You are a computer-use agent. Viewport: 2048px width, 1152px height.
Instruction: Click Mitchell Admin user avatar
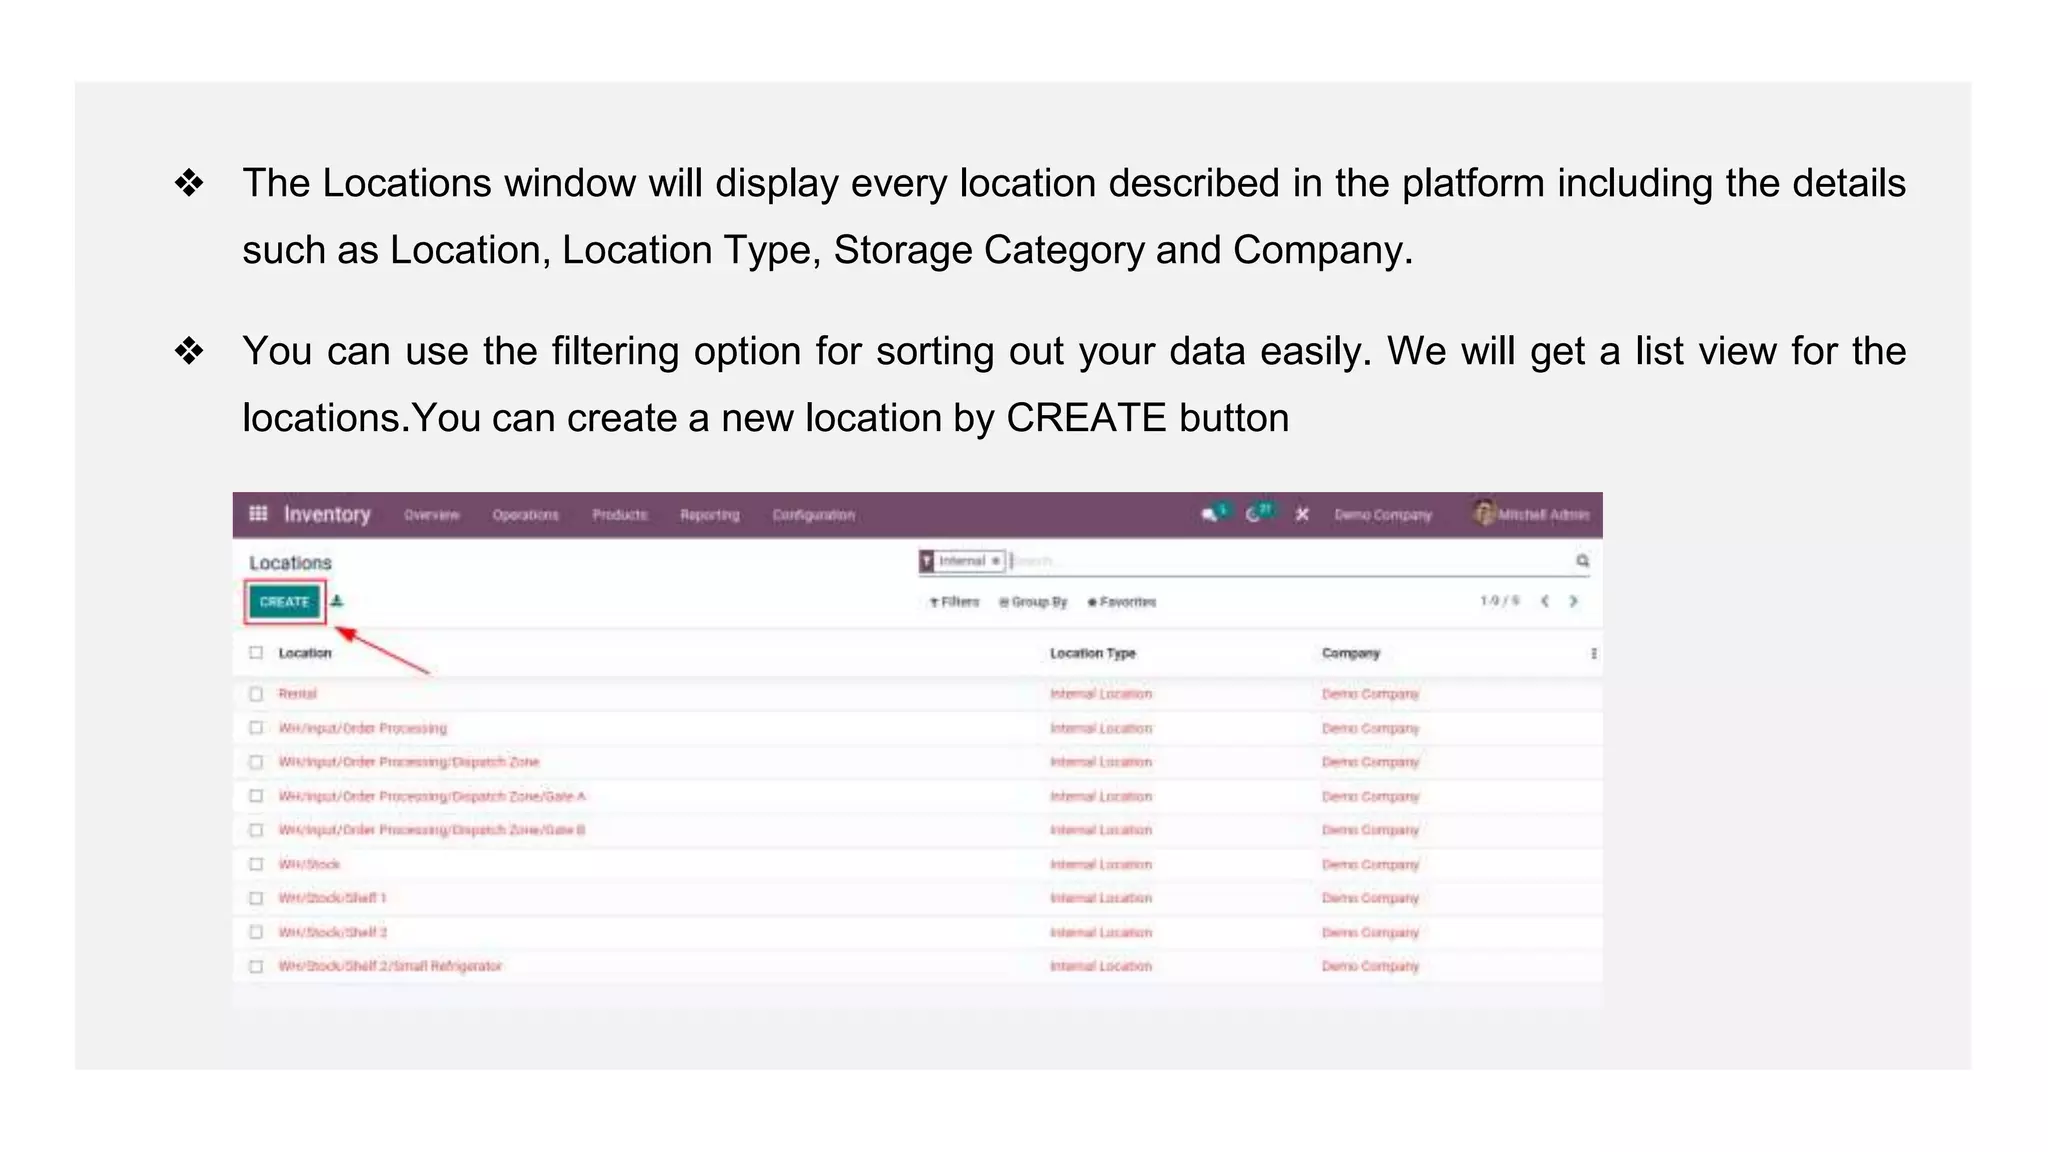(1484, 513)
